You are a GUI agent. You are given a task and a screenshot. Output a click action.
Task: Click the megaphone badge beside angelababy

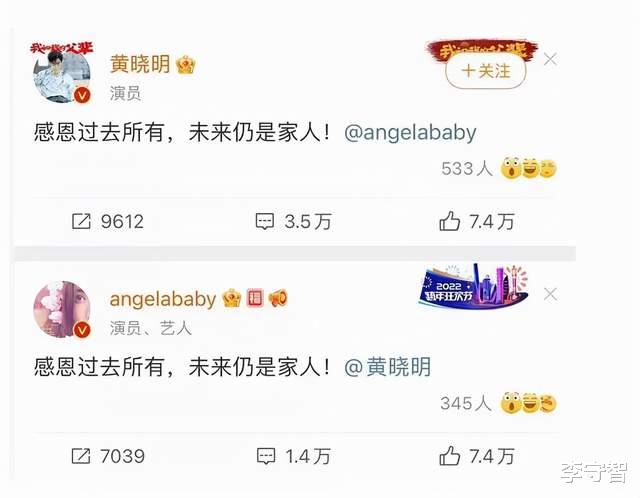coord(278,298)
